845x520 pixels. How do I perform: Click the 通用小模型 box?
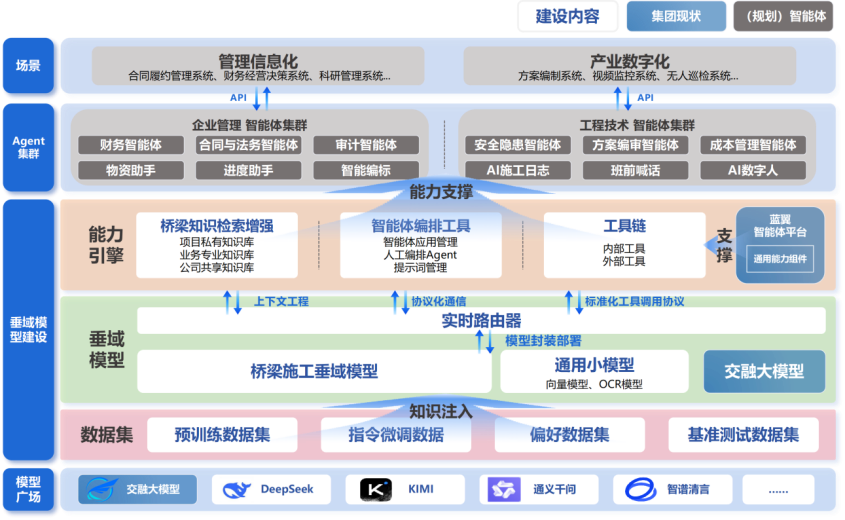click(594, 371)
